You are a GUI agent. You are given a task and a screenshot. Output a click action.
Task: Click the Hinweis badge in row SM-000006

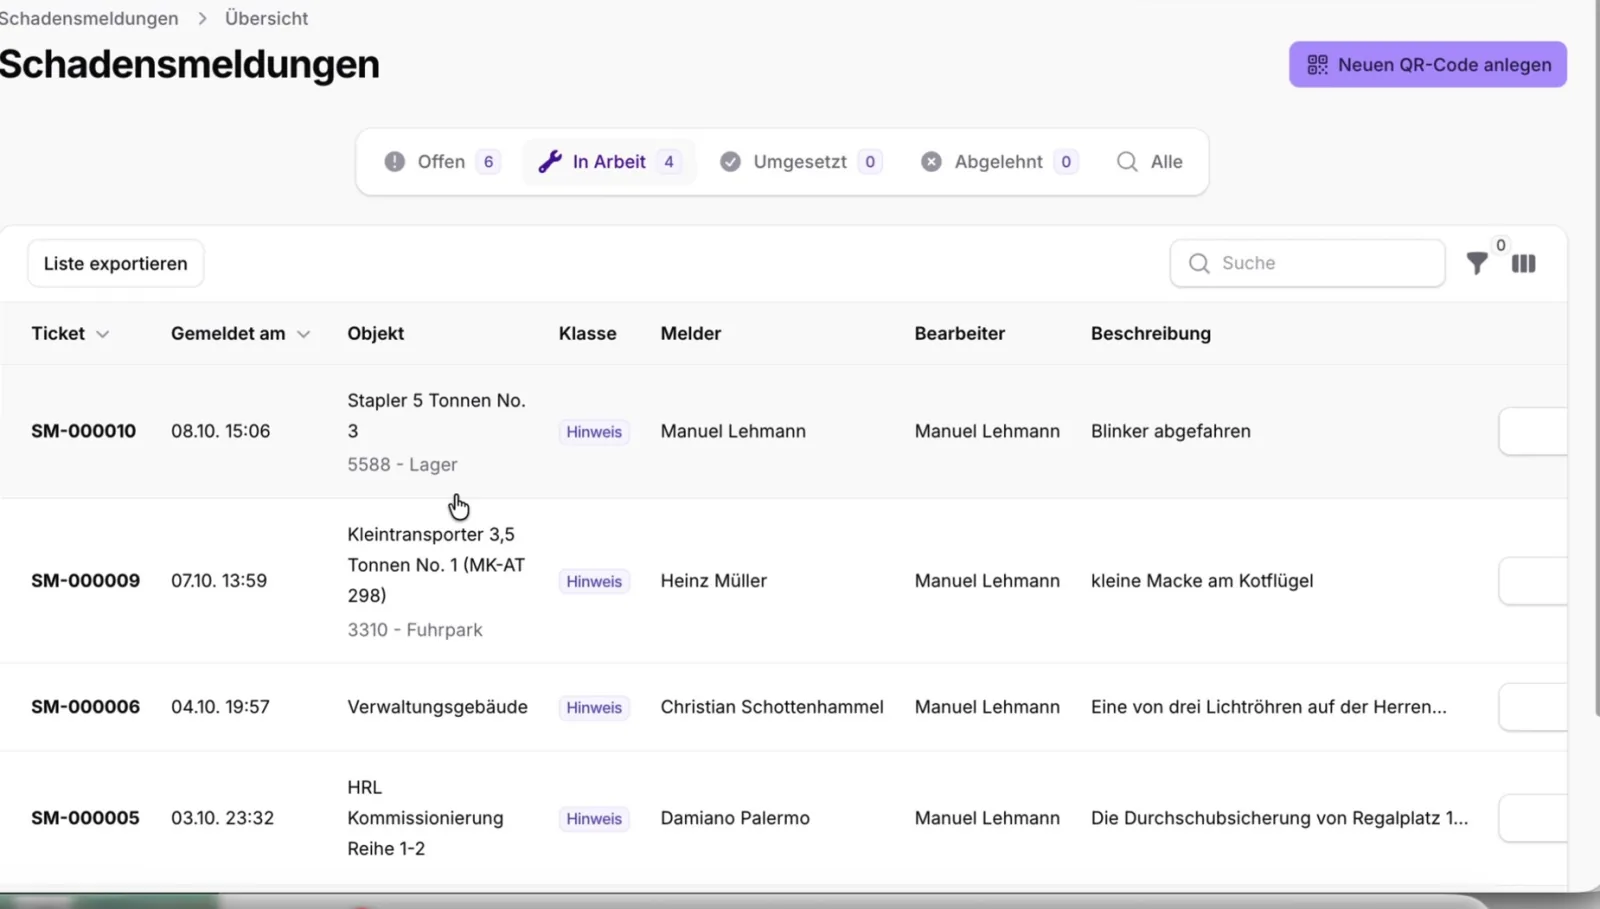point(594,708)
